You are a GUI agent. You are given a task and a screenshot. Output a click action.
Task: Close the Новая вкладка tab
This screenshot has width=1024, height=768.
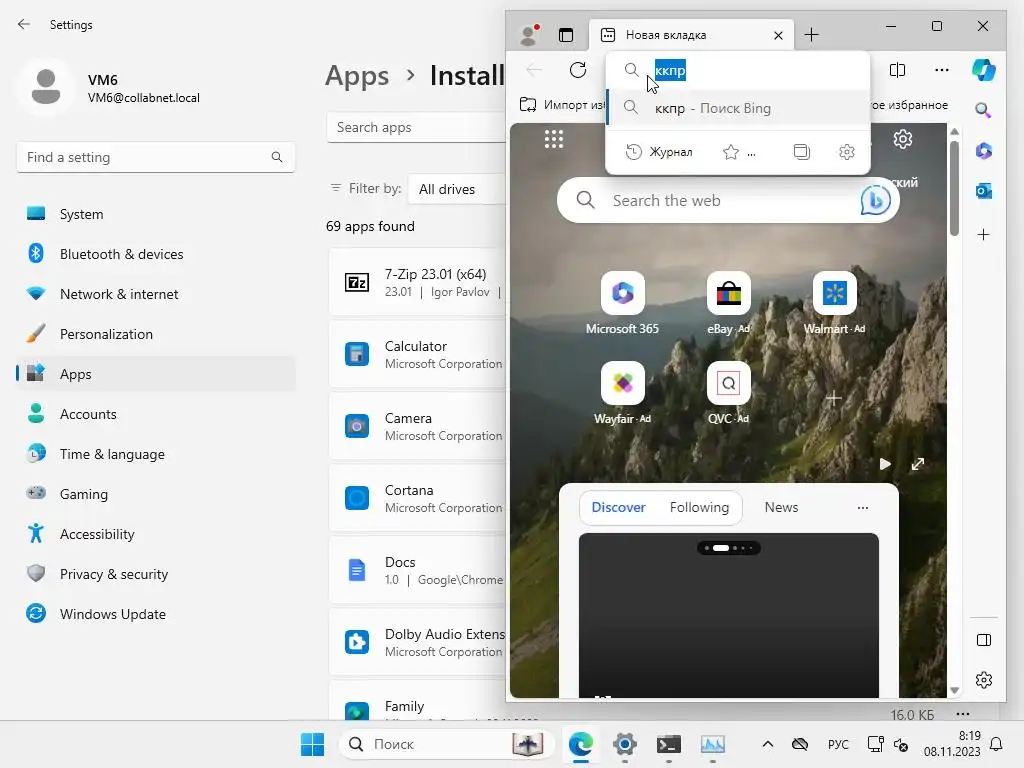point(778,35)
